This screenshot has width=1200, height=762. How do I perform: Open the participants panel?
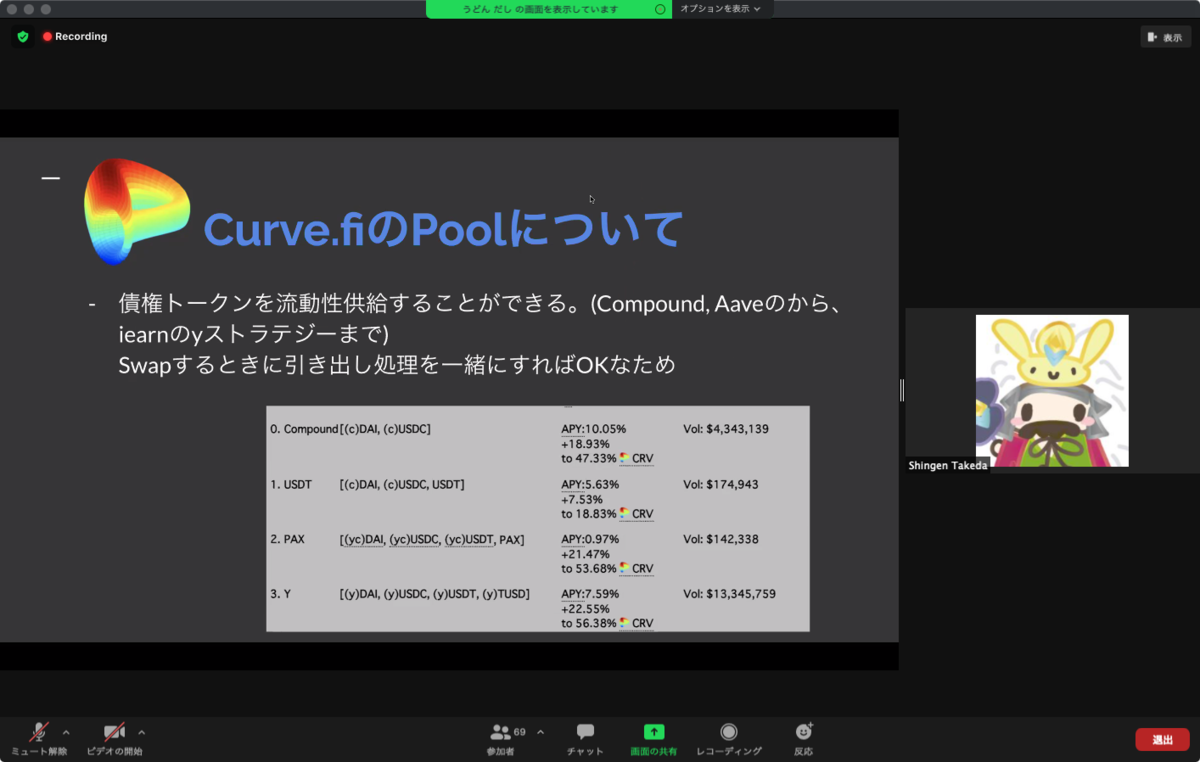coord(501,738)
